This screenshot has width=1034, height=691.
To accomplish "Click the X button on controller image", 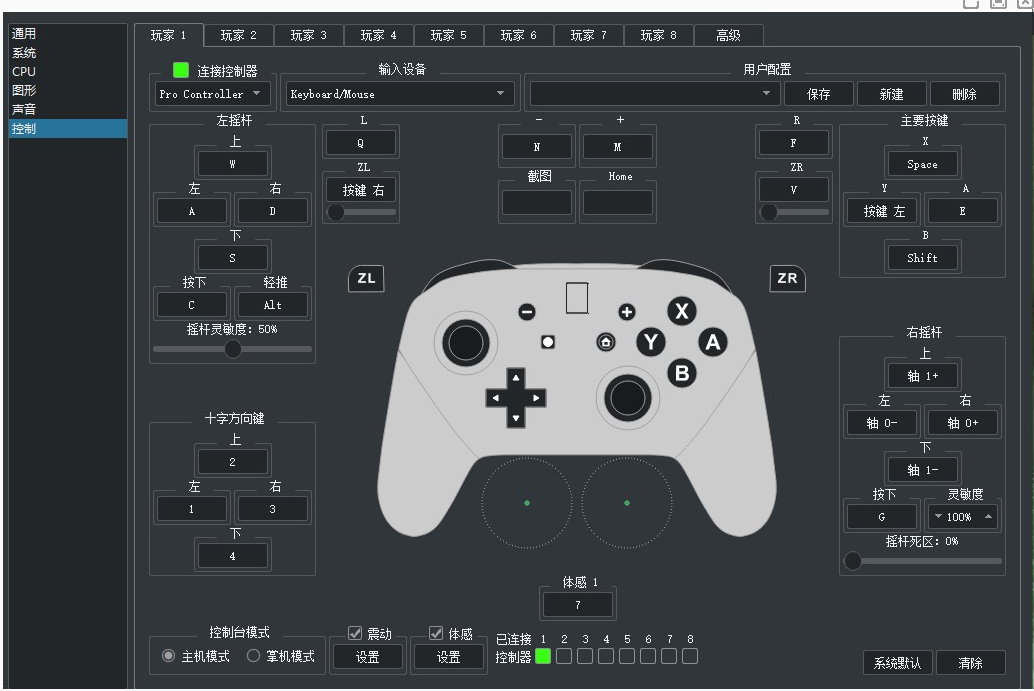I will [x=682, y=311].
